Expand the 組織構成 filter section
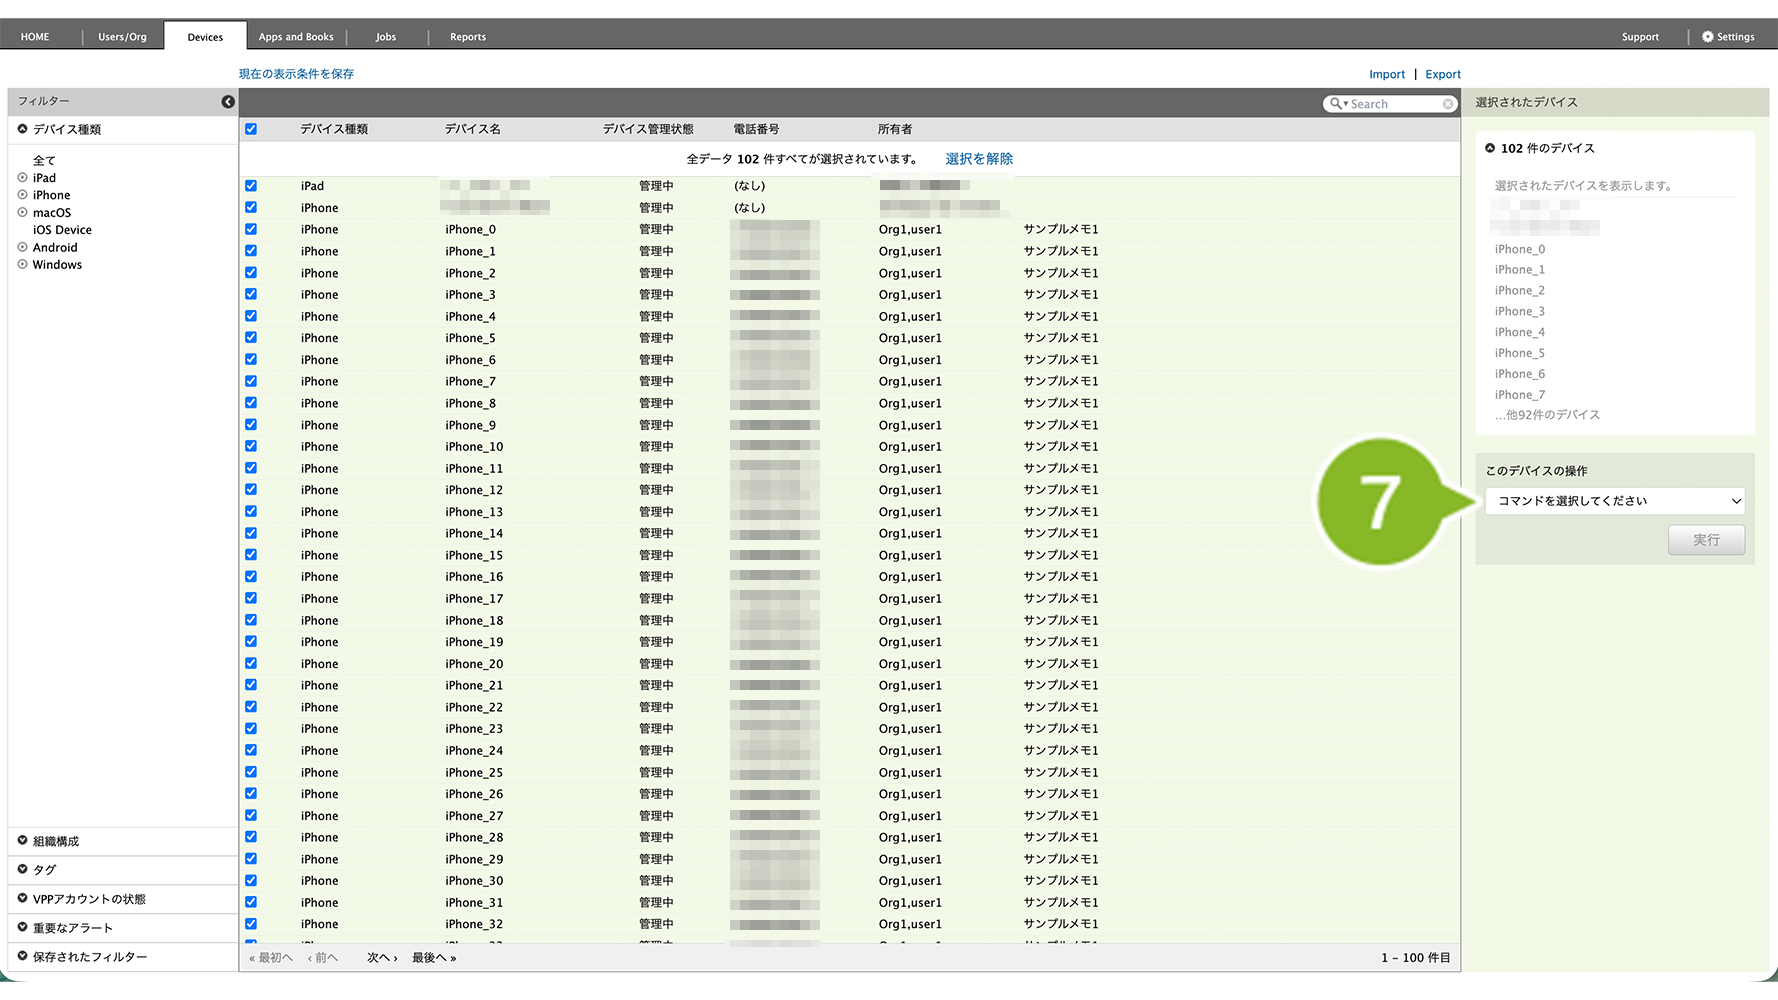Screen dimensions: 1778x1000 pyautogui.click(x=22, y=841)
